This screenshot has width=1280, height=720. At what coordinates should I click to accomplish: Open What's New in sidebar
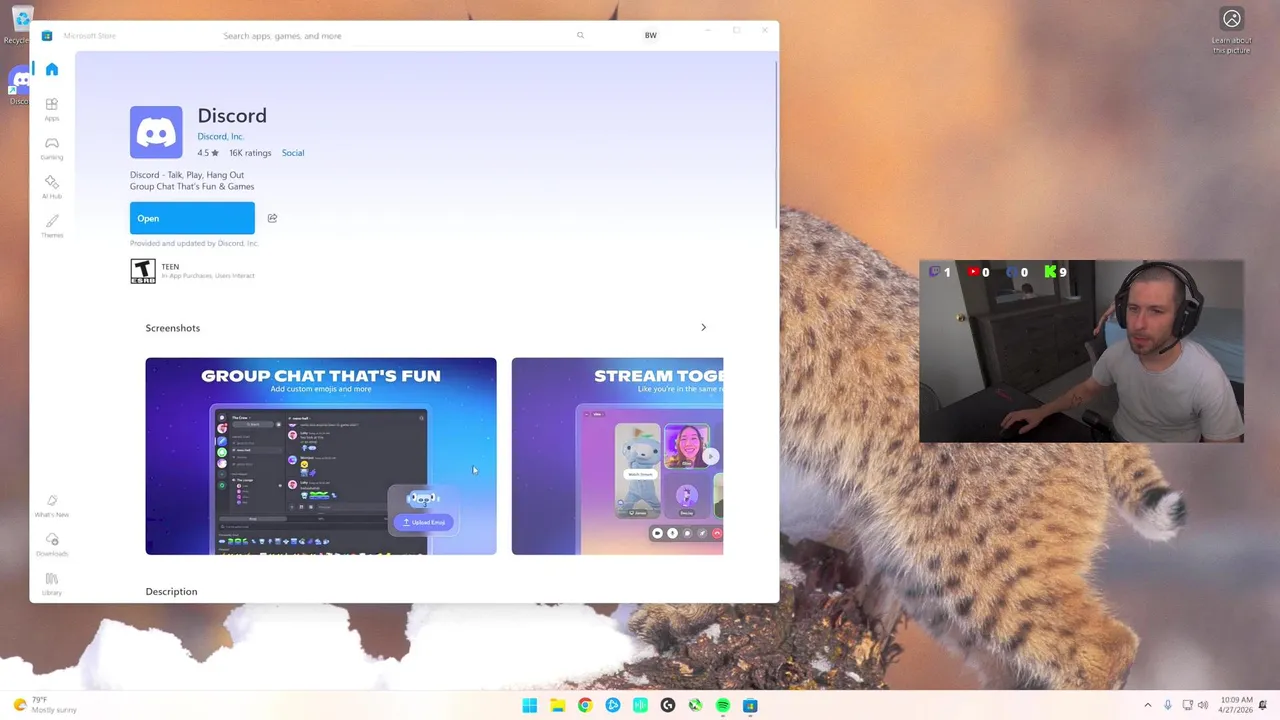coord(52,505)
